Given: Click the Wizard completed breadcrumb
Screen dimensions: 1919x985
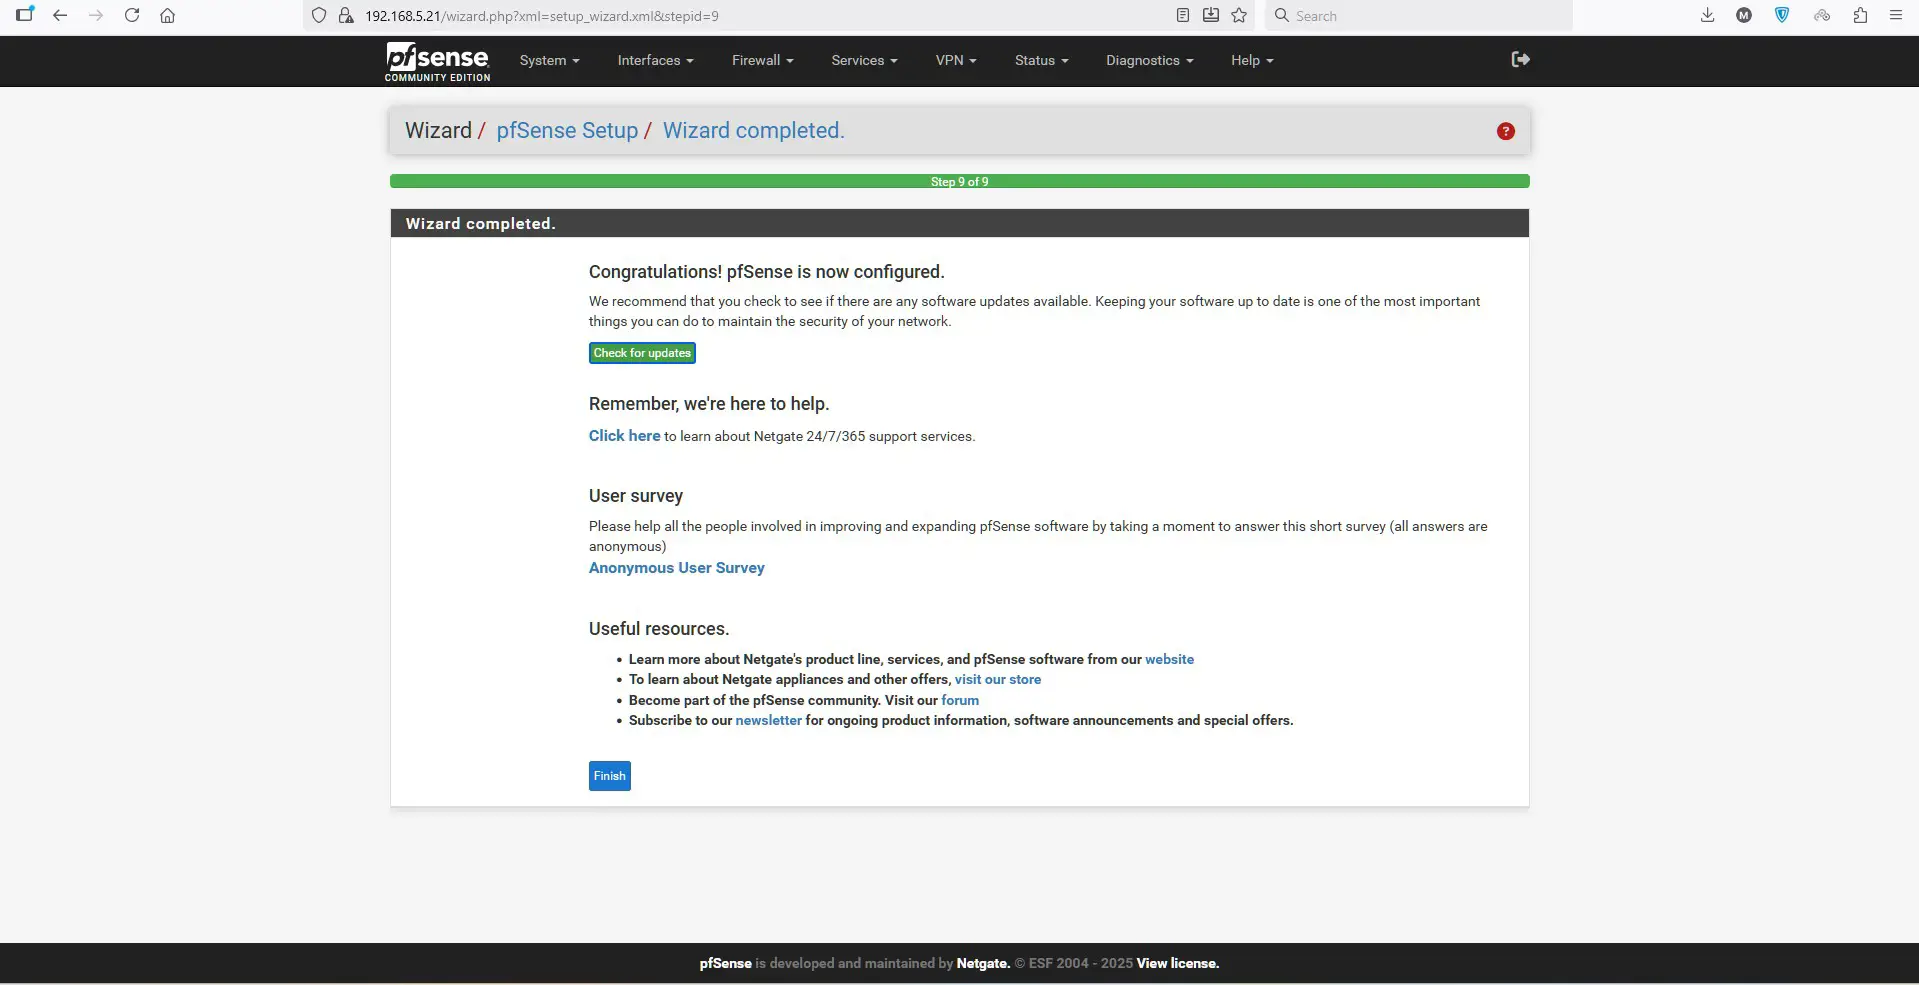Looking at the screenshot, I should pyautogui.click(x=753, y=131).
